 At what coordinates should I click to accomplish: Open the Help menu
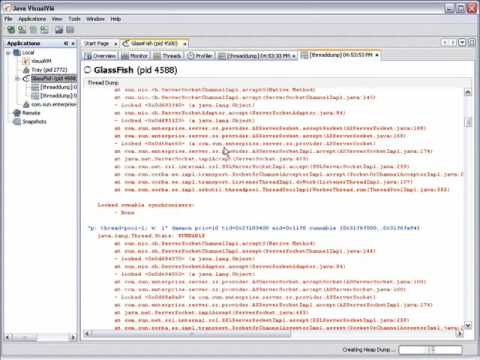[116, 19]
